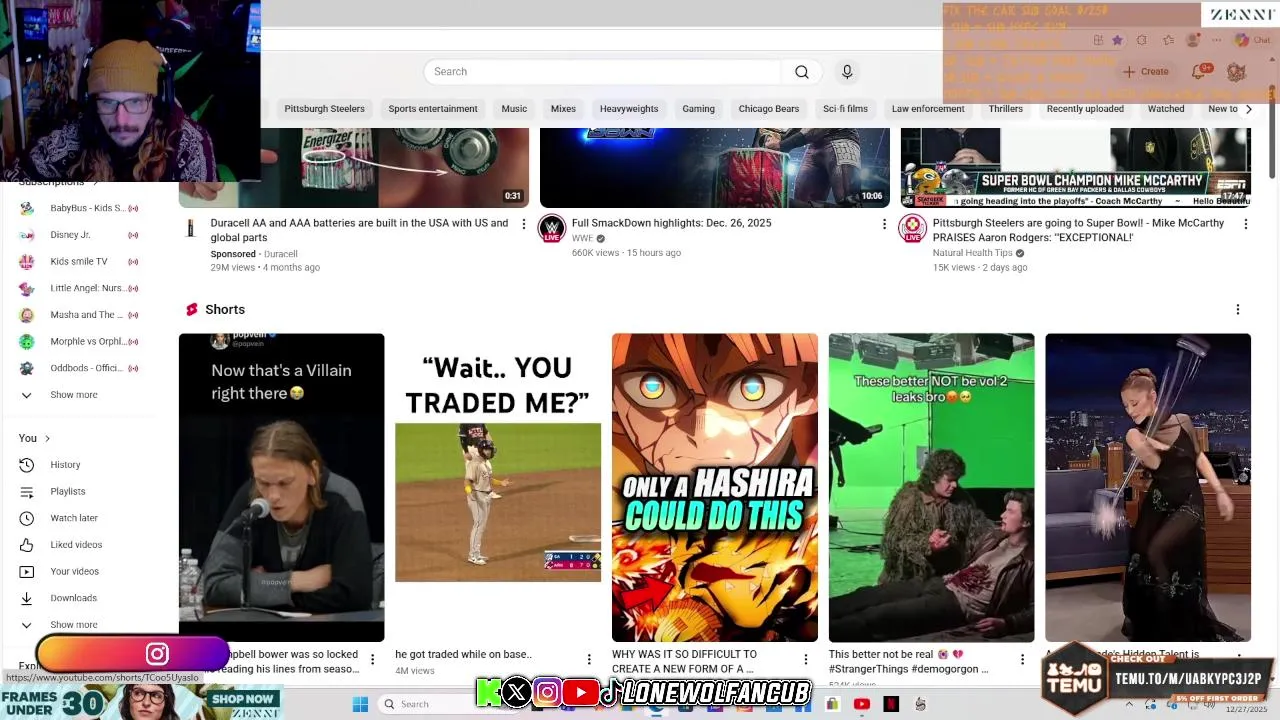Open options menu for Full SmackDown highlights video
The width and height of the screenshot is (1280, 720).
click(x=884, y=224)
